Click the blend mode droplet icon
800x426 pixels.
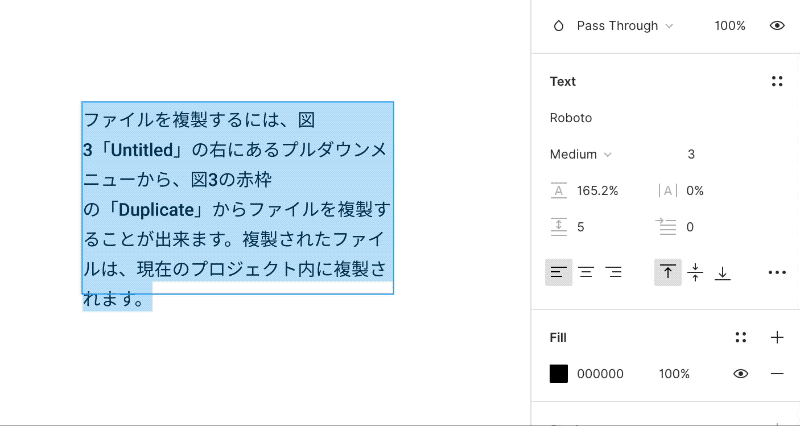(x=559, y=26)
